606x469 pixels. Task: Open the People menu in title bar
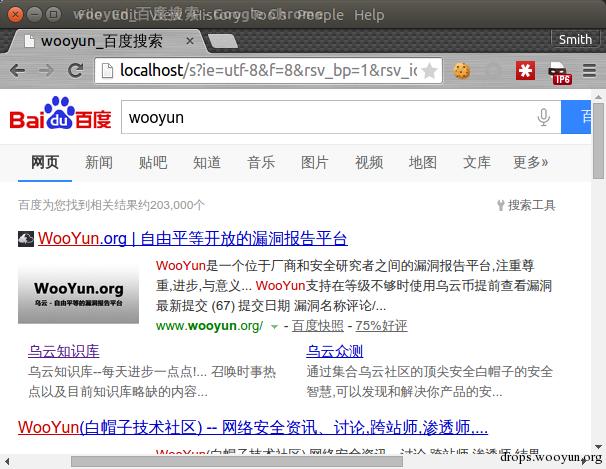coord(321,15)
